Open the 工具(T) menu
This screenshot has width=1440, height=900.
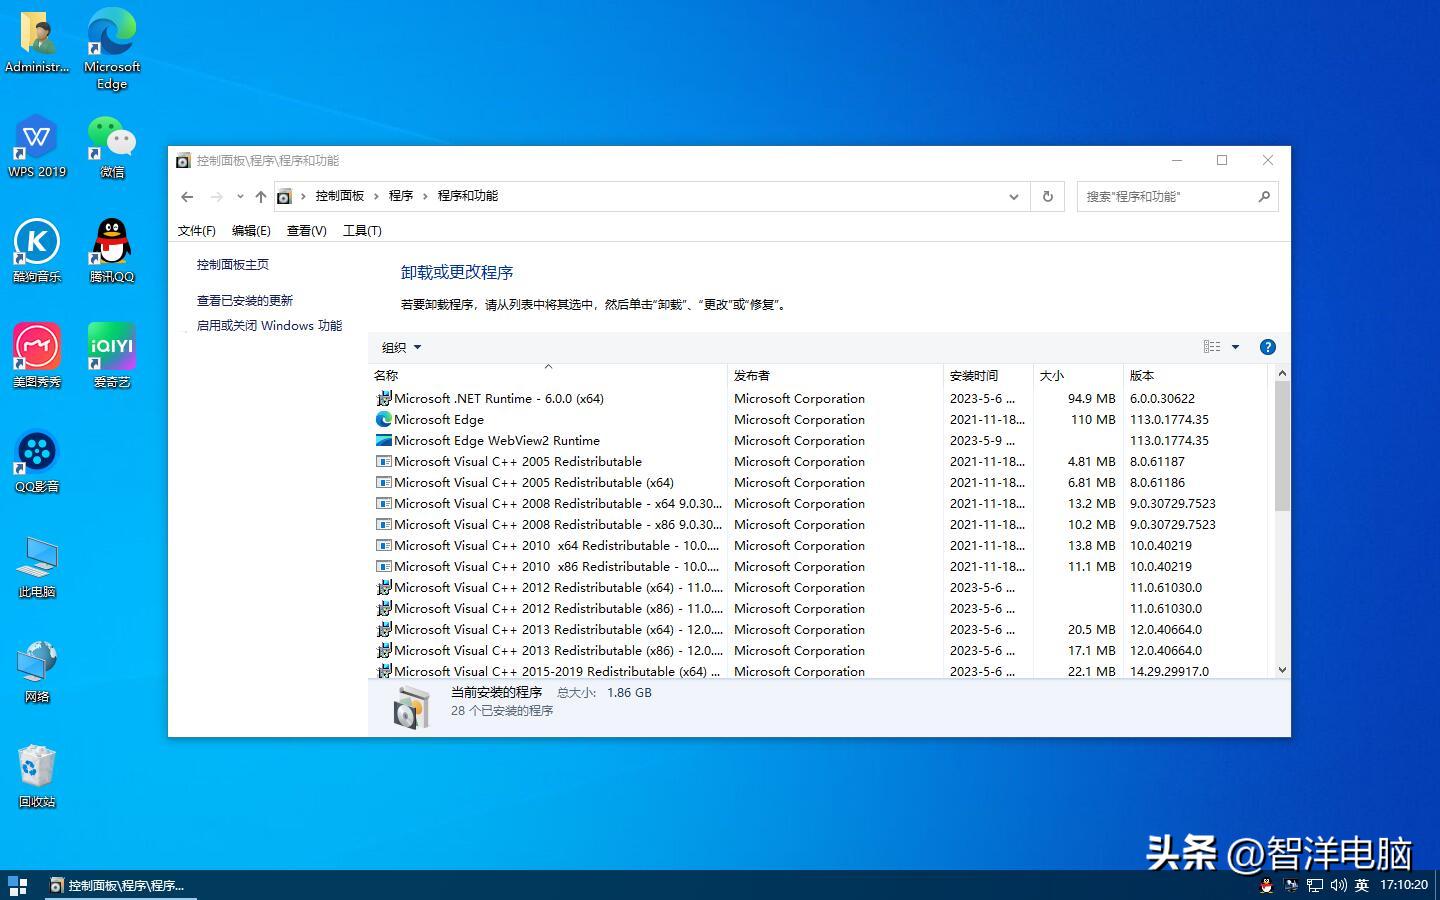(x=362, y=231)
